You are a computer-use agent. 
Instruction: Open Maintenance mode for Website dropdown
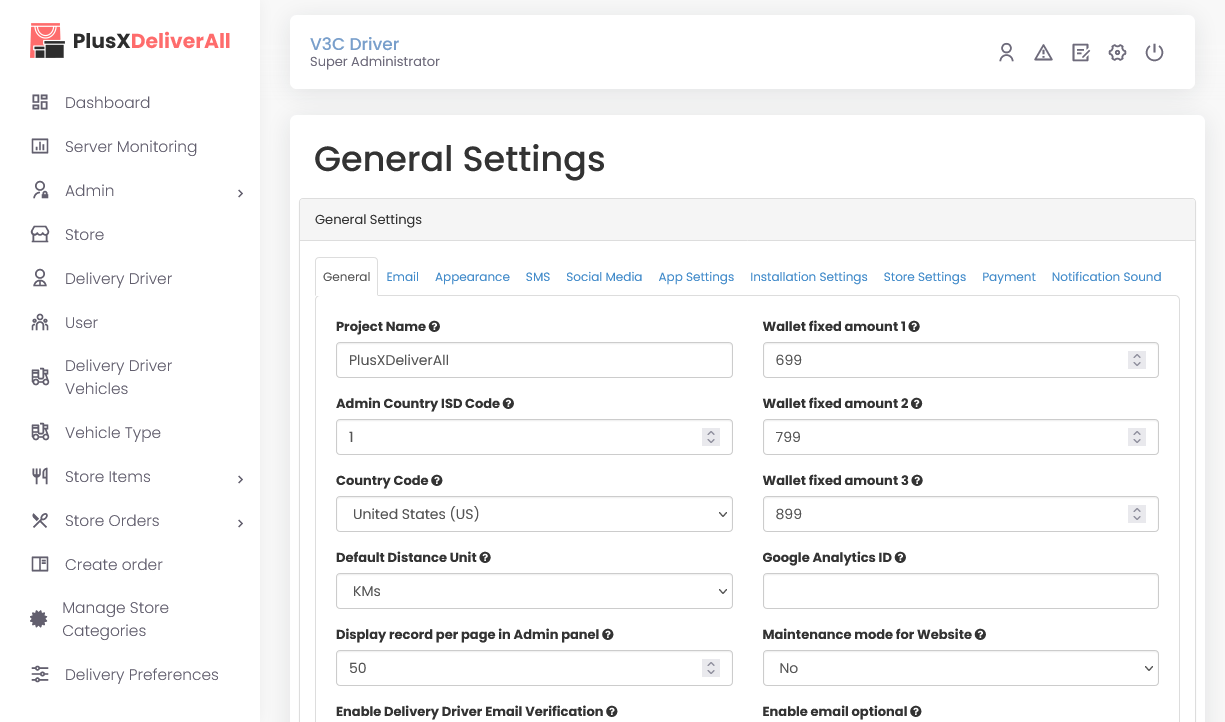click(960, 668)
